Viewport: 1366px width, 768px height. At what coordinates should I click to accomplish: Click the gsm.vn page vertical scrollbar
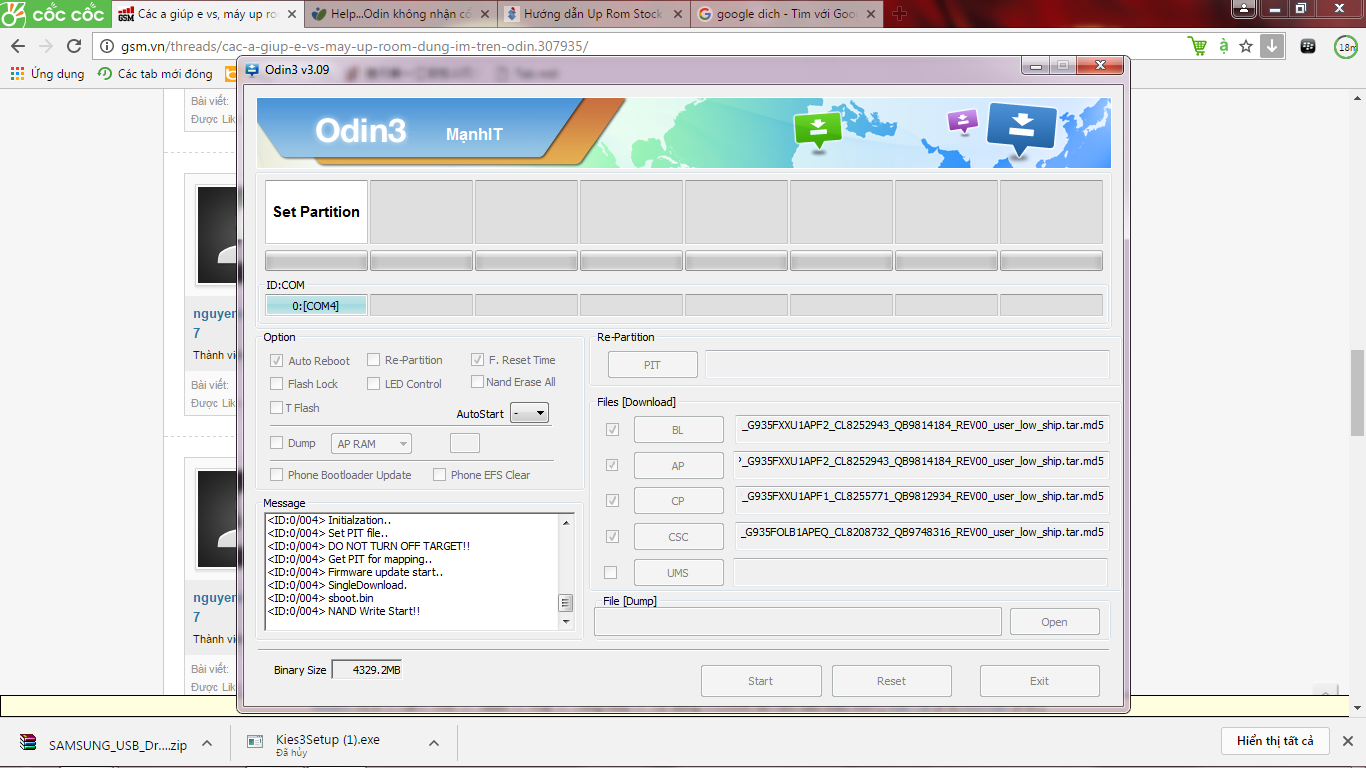[x=1357, y=392]
